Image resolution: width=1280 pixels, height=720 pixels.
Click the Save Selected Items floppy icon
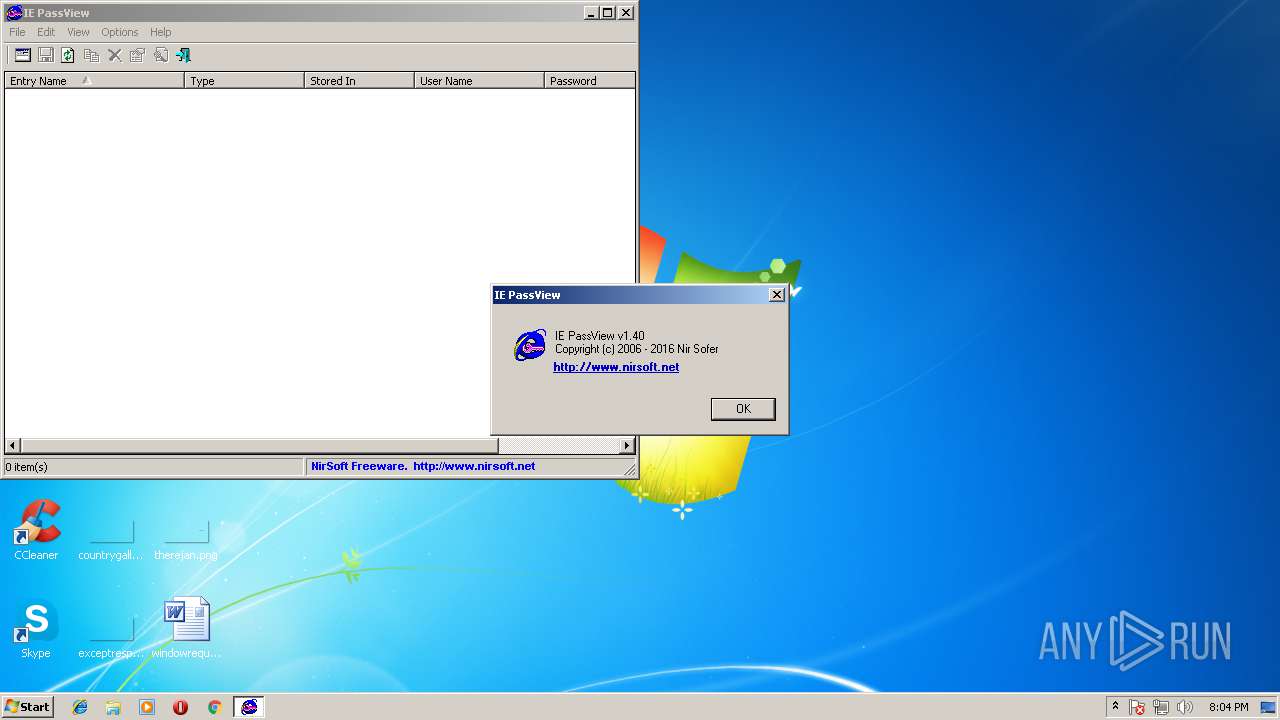tap(45, 55)
